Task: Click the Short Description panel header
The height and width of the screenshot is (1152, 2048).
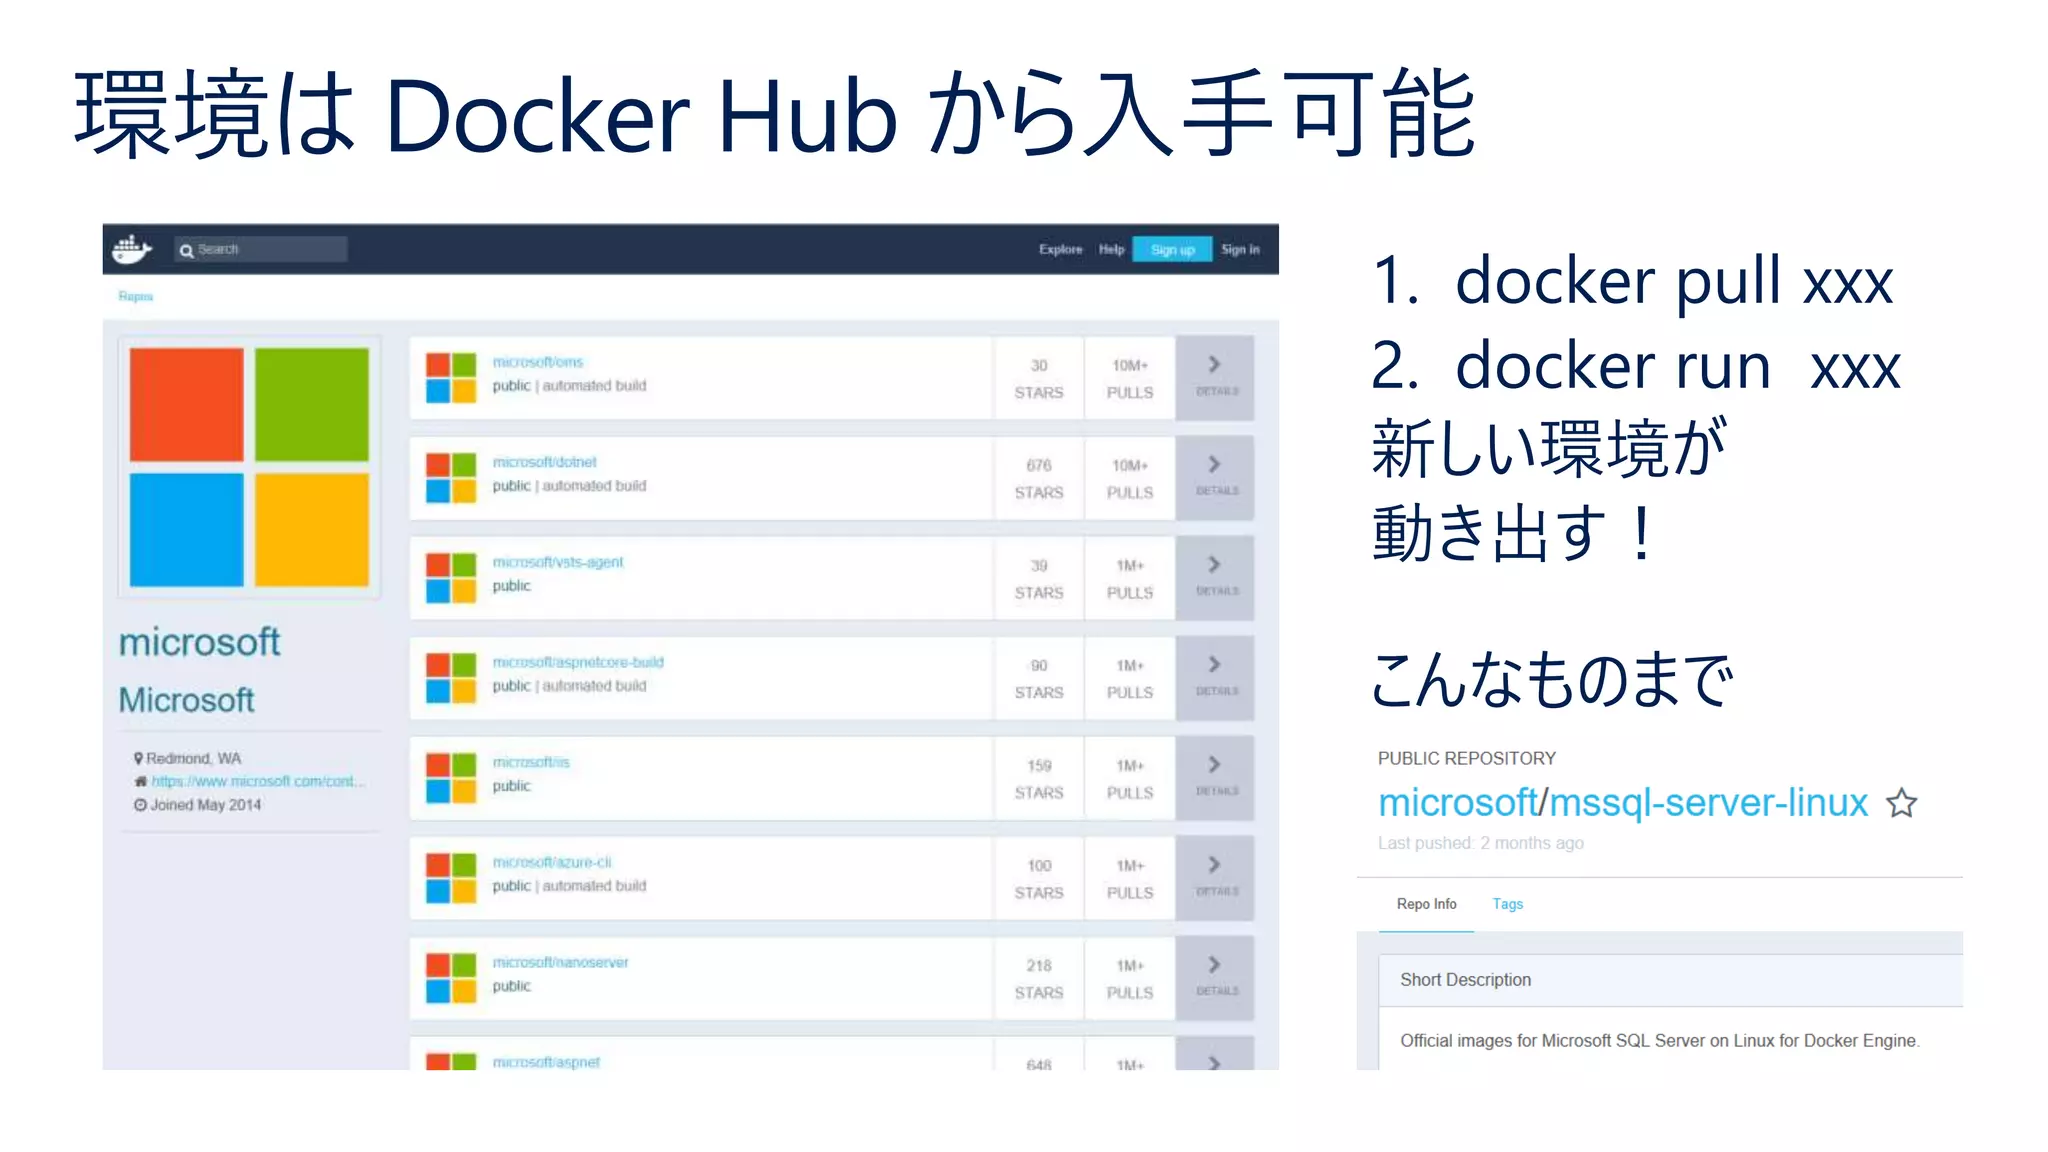Action: click(1670, 980)
